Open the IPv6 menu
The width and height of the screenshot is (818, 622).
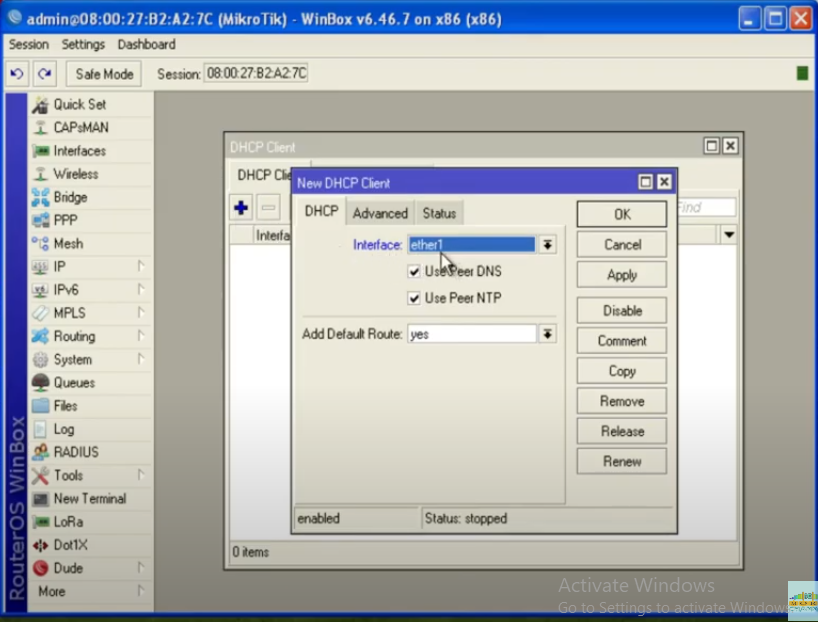pyautogui.click(x=90, y=290)
